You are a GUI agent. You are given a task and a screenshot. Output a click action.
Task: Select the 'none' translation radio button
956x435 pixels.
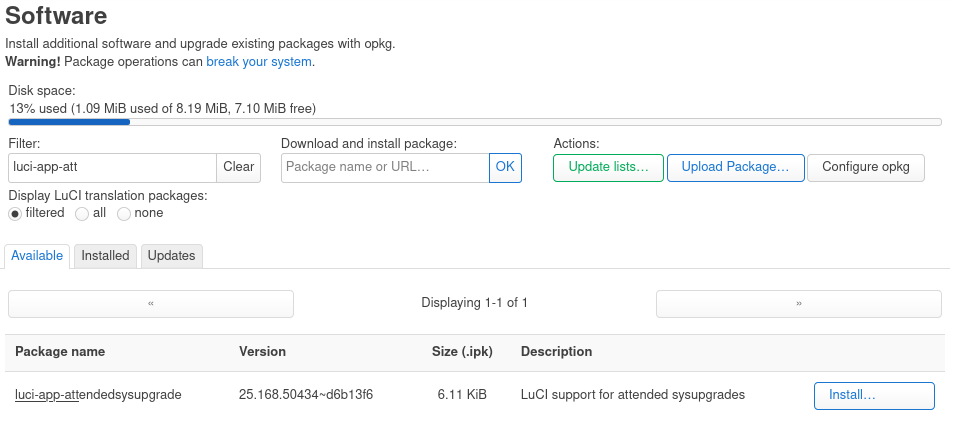(x=124, y=214)
